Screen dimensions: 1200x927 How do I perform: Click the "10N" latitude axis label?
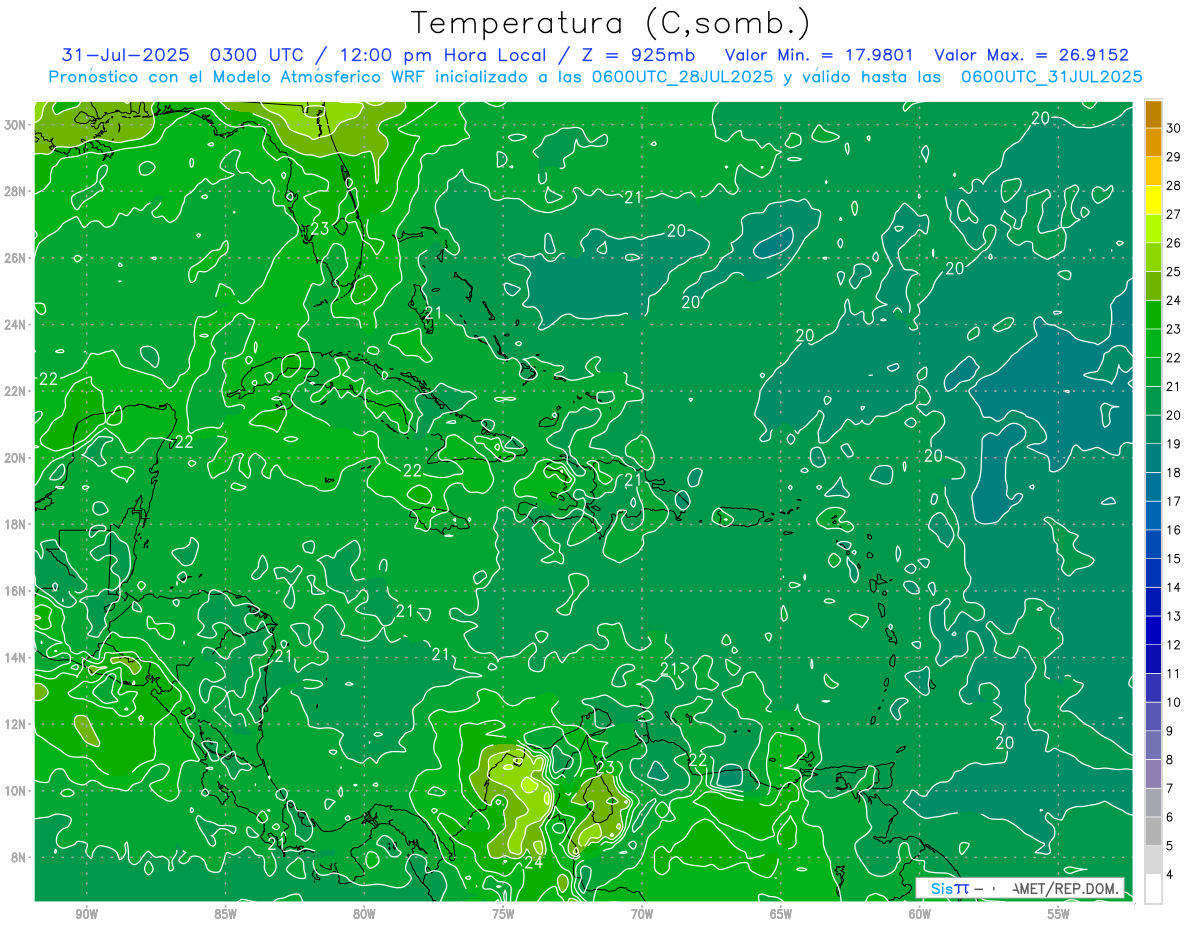click(x=15, y=791)
